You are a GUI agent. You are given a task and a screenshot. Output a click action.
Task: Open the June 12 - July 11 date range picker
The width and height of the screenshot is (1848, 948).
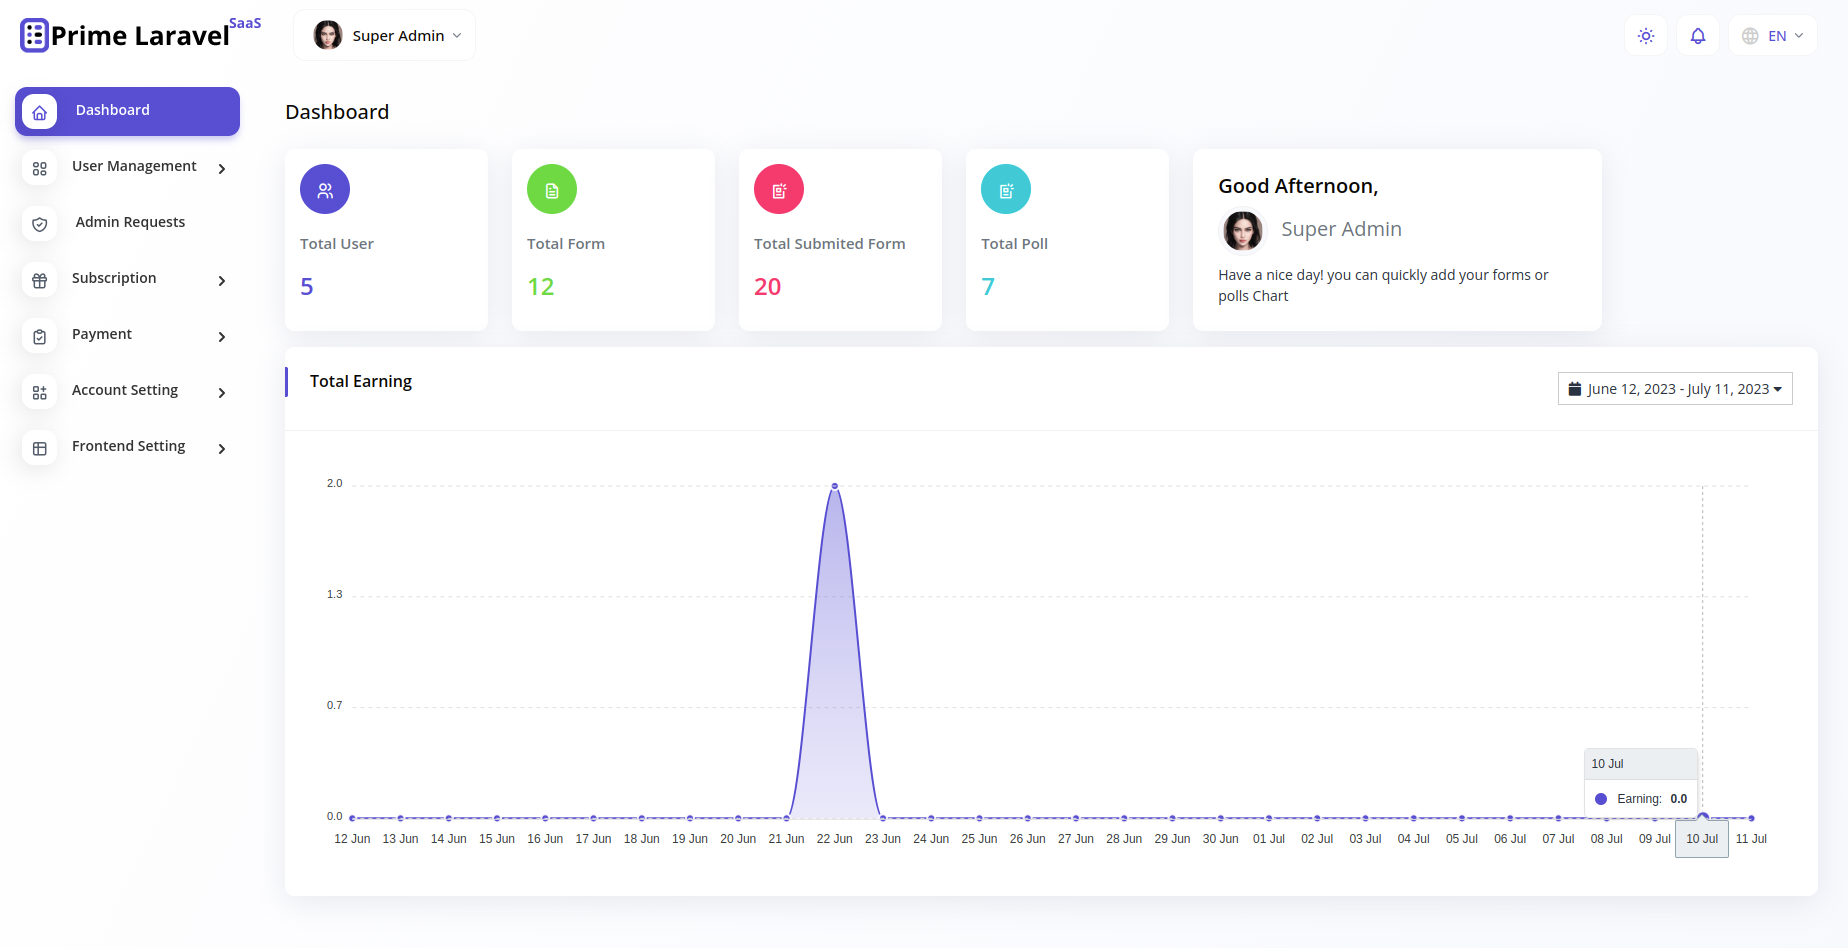[x=1674, y=388]
